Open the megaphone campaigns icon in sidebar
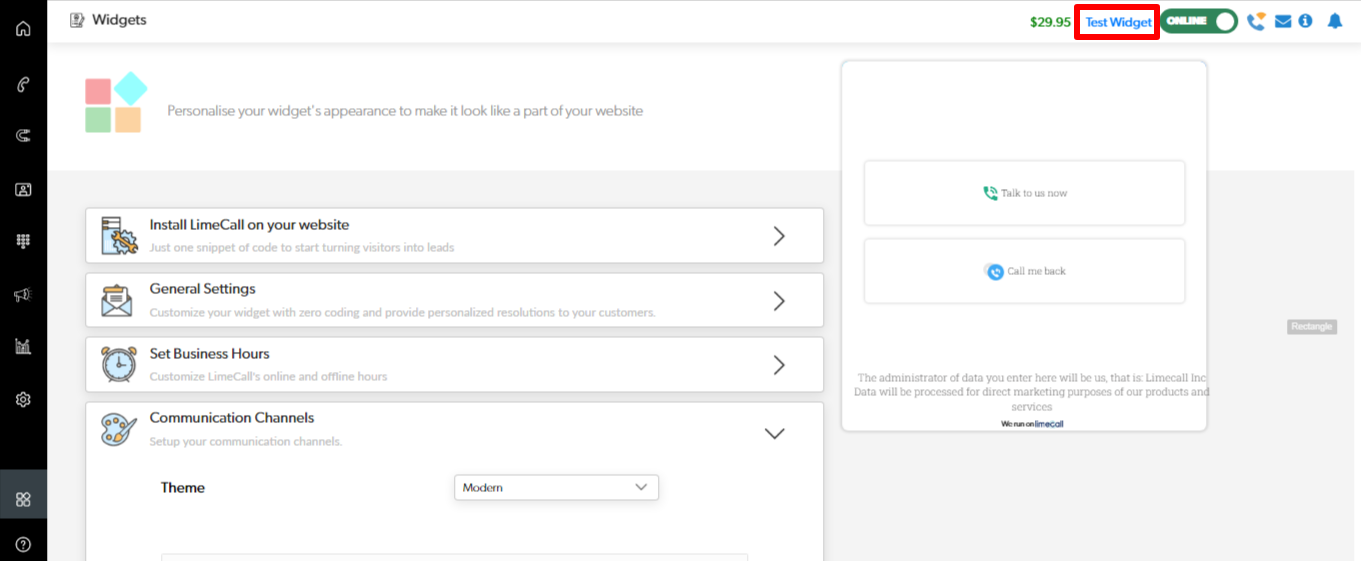Screen dimensions: 1361x561 (x=23, y=294)
